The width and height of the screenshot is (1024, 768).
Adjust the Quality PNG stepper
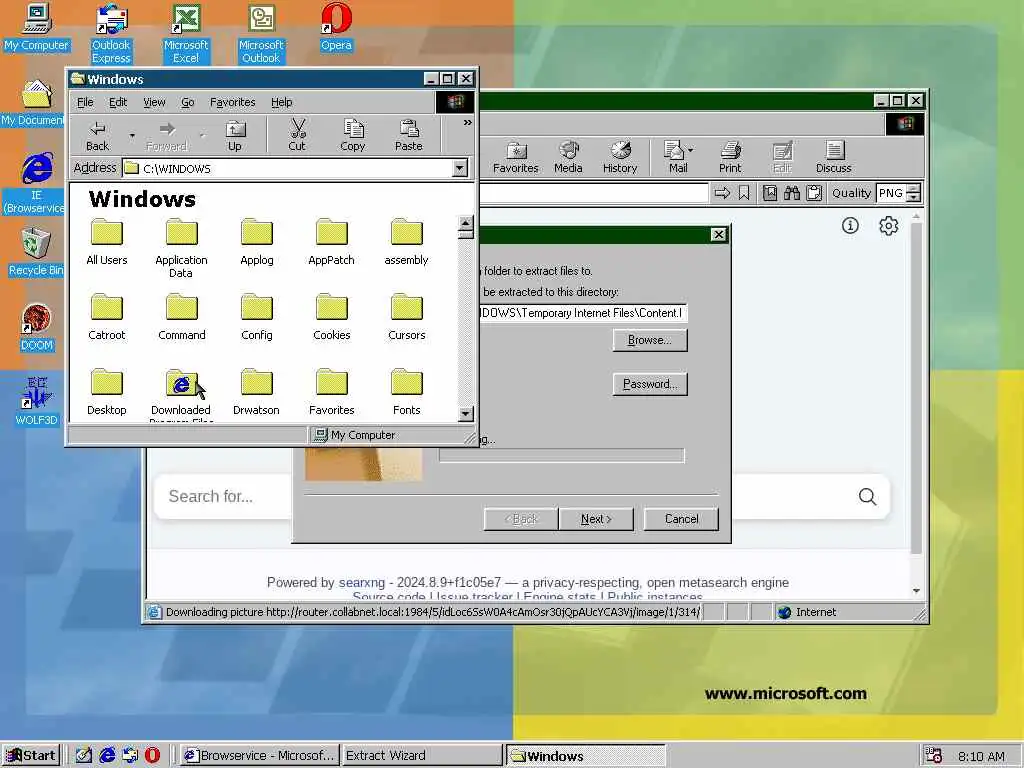tap(914, 193)
